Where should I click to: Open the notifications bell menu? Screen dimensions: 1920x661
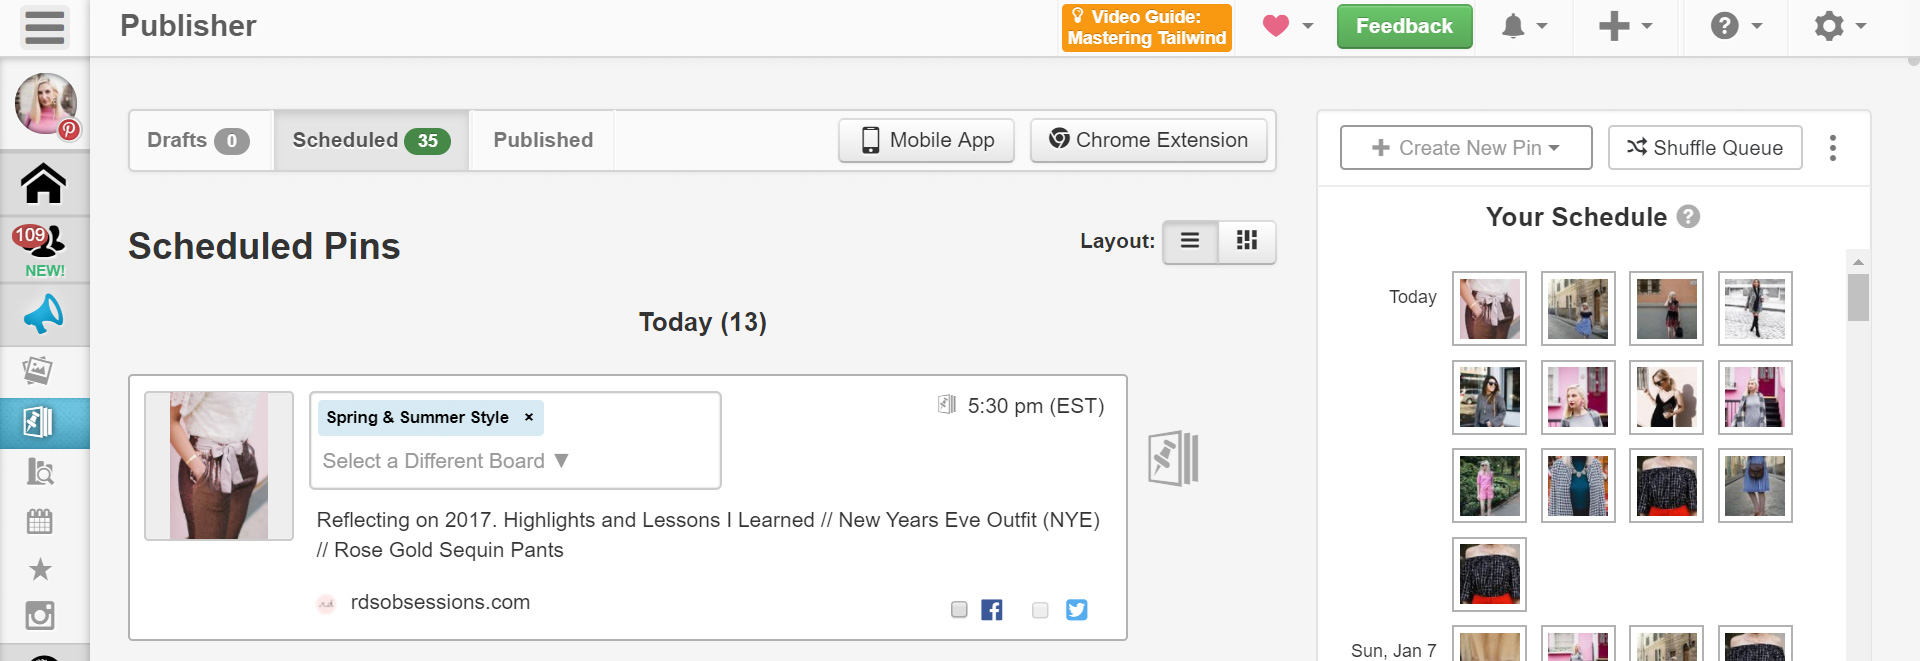(x=1524, y=27)
